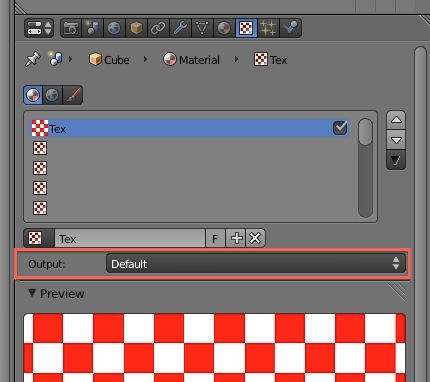This screenshot has width=430, height=382.
Task: Open the editor type selector button
Action: click(x=39, y=28)
